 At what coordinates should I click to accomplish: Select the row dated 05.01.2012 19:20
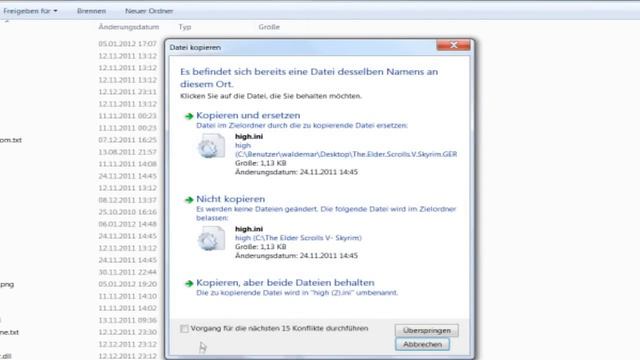127,284
